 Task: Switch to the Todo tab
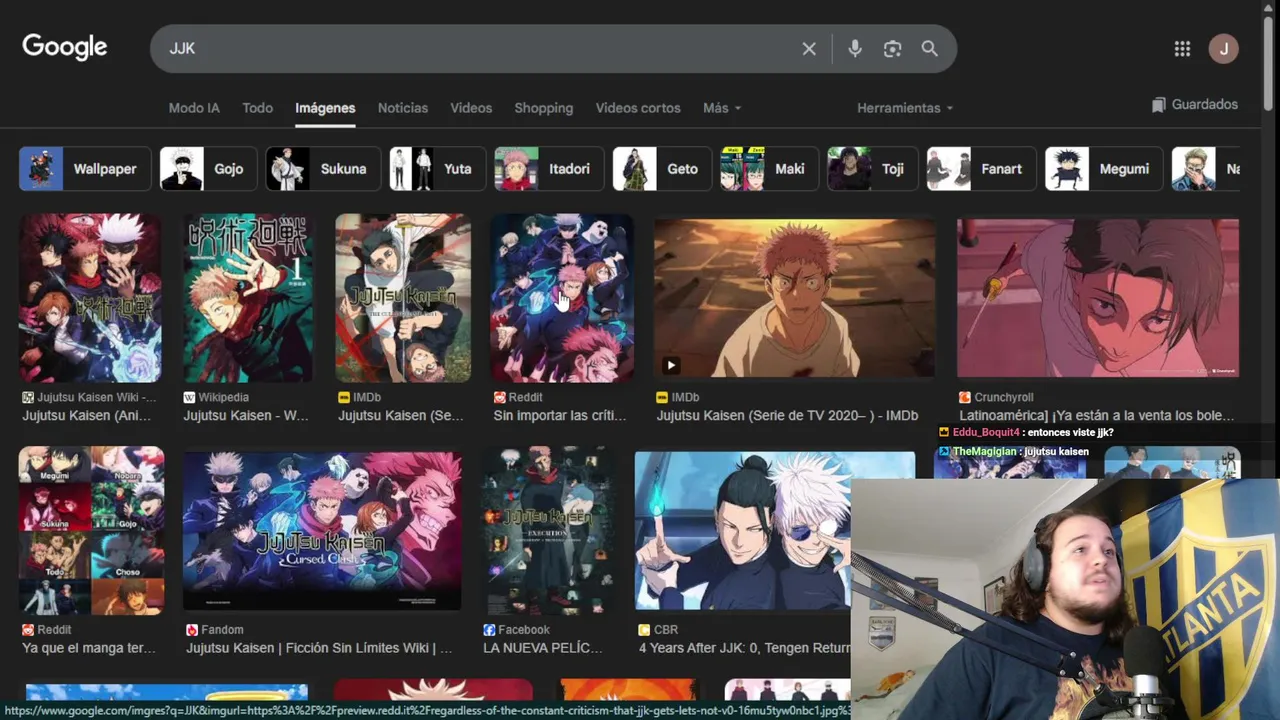tap(257, 108)
